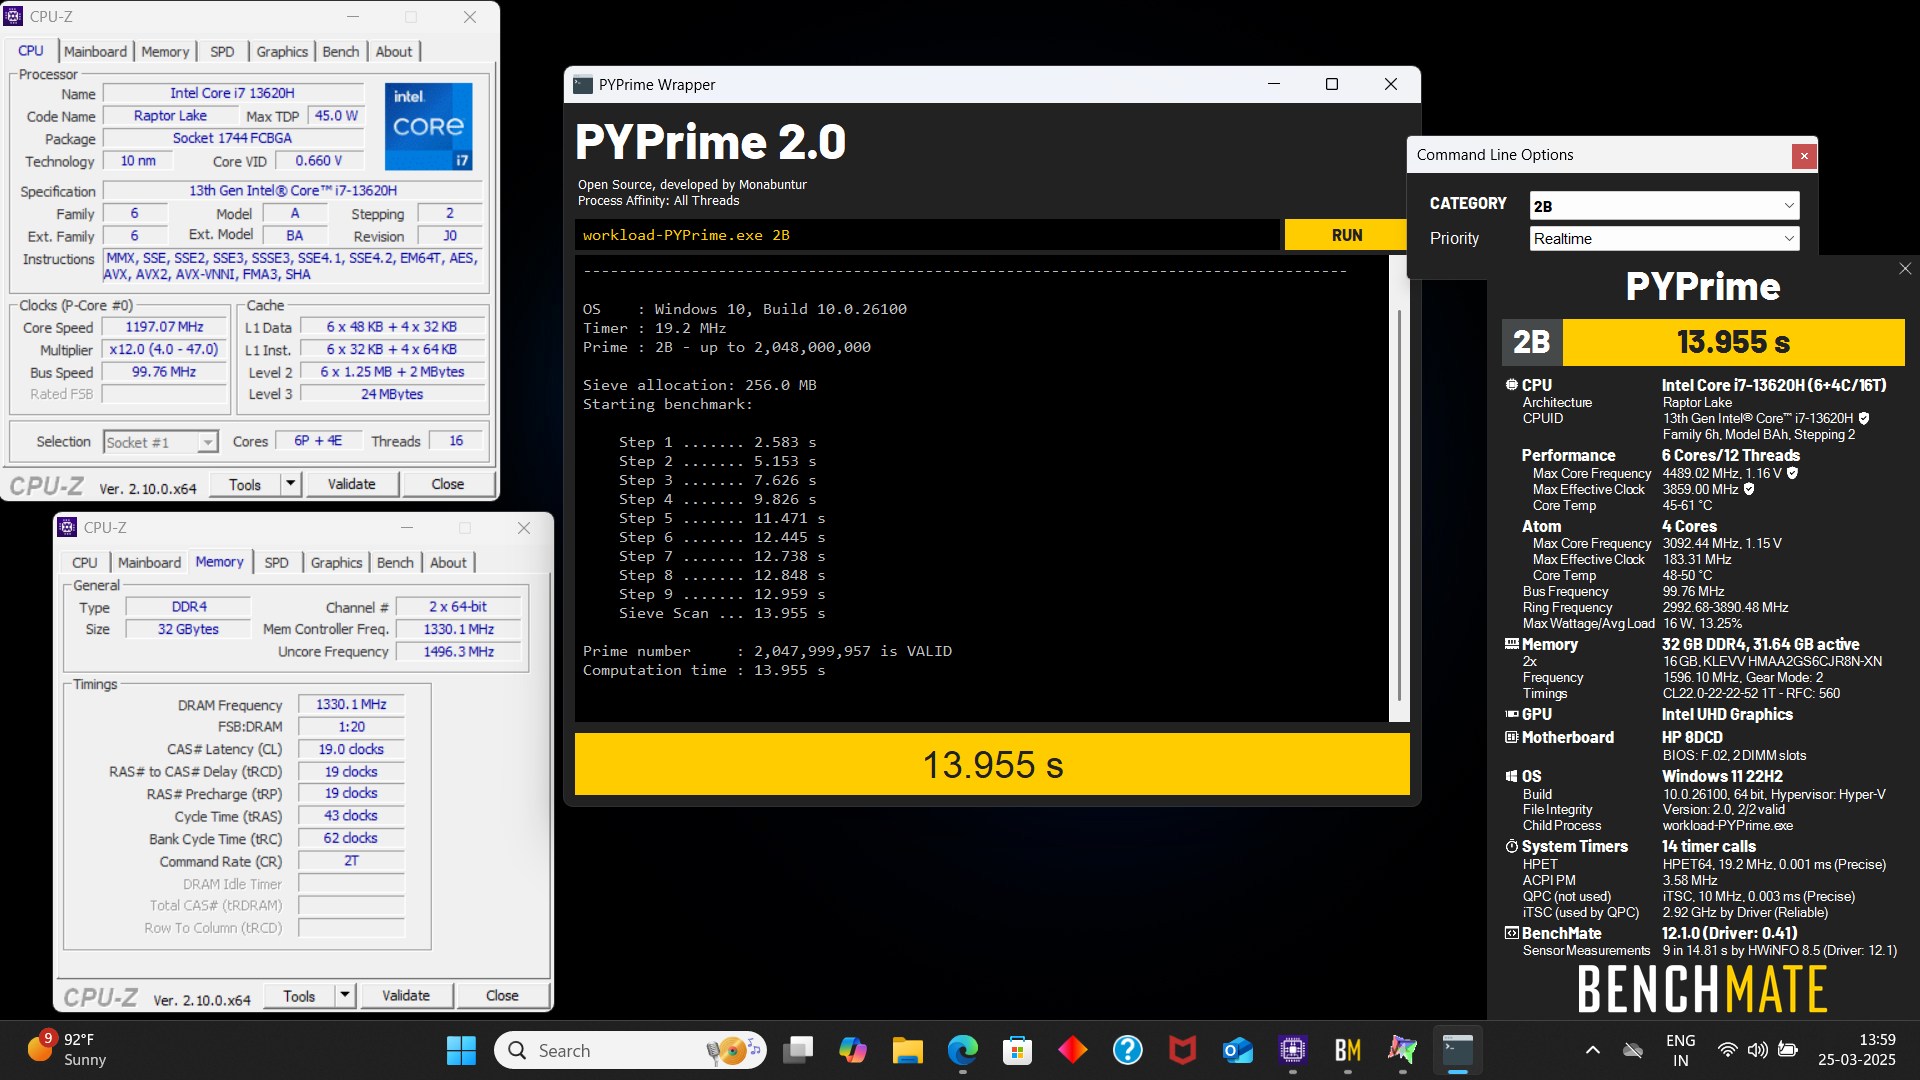Close the Command Line Options panel

tap(1804, 156)
